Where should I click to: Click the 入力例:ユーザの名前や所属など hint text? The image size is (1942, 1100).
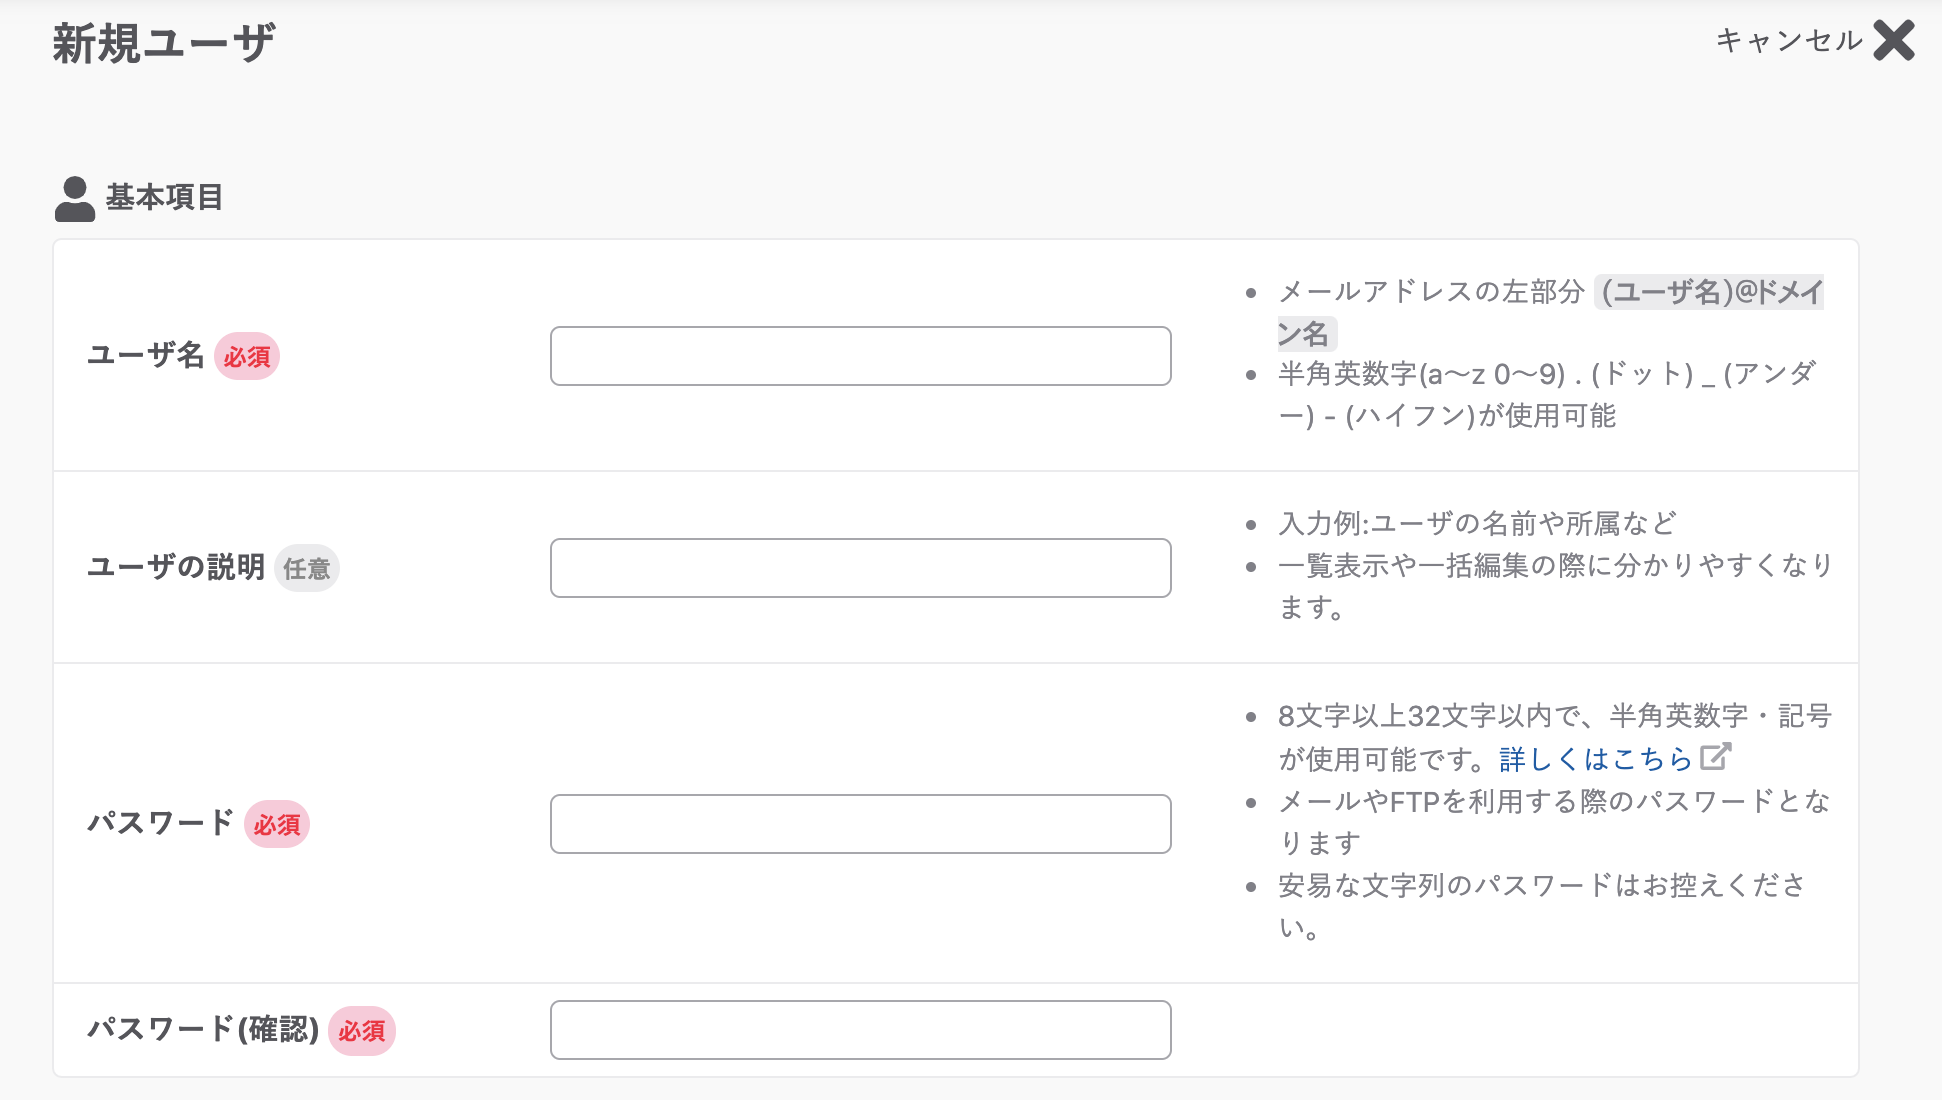click(x=1475, y=524)
